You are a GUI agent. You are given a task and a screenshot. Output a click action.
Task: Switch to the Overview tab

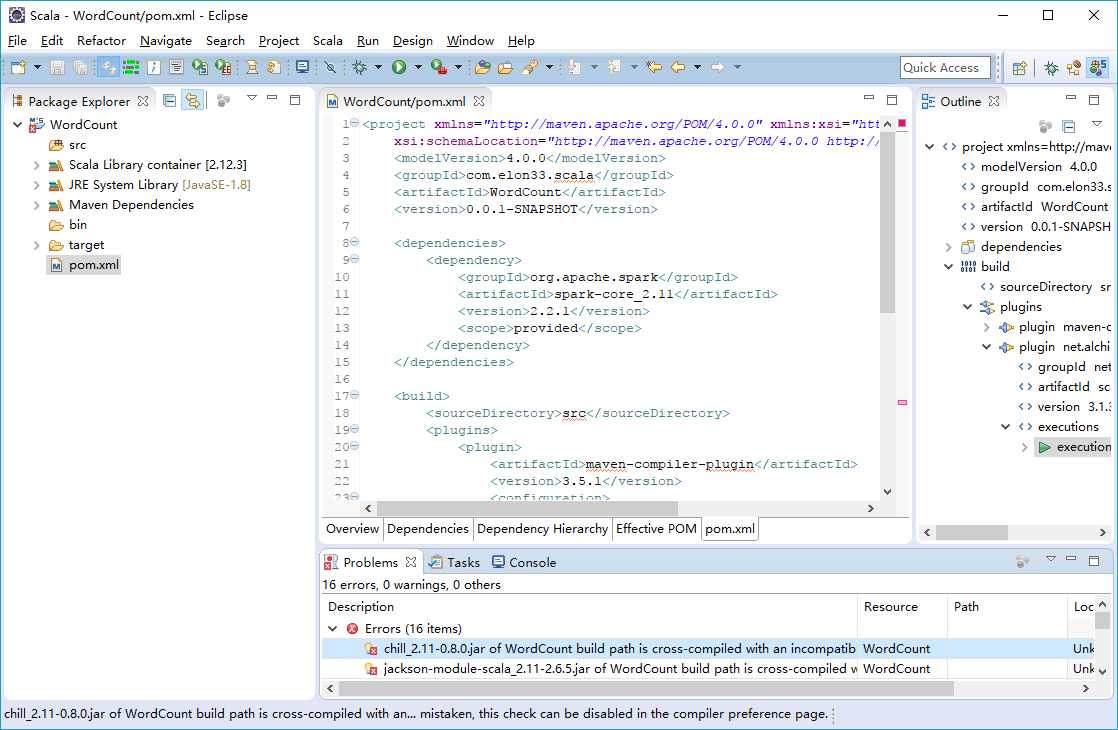(x=352, y=529)
